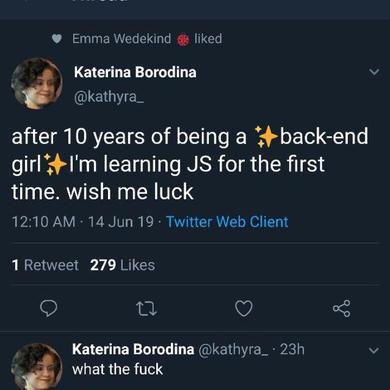Like the tweet with heart icon
Screen dimensions: 390x390
[244, 308]
